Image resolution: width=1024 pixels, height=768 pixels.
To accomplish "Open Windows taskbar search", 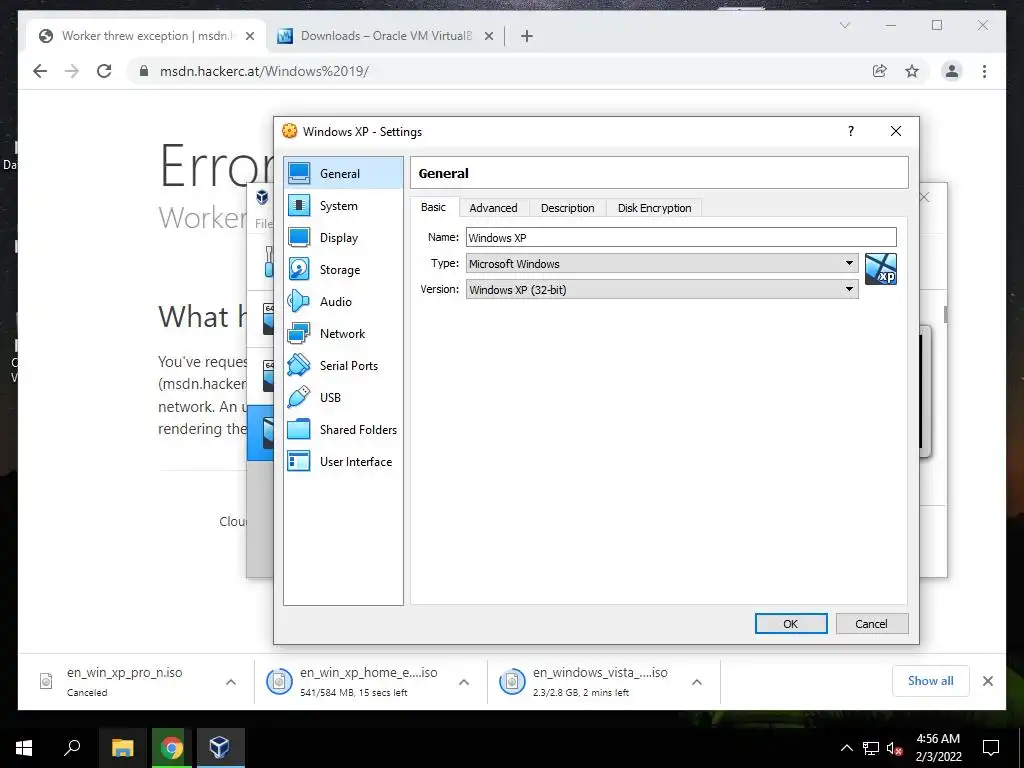I will pyautogui.click(x=72, y=748).
